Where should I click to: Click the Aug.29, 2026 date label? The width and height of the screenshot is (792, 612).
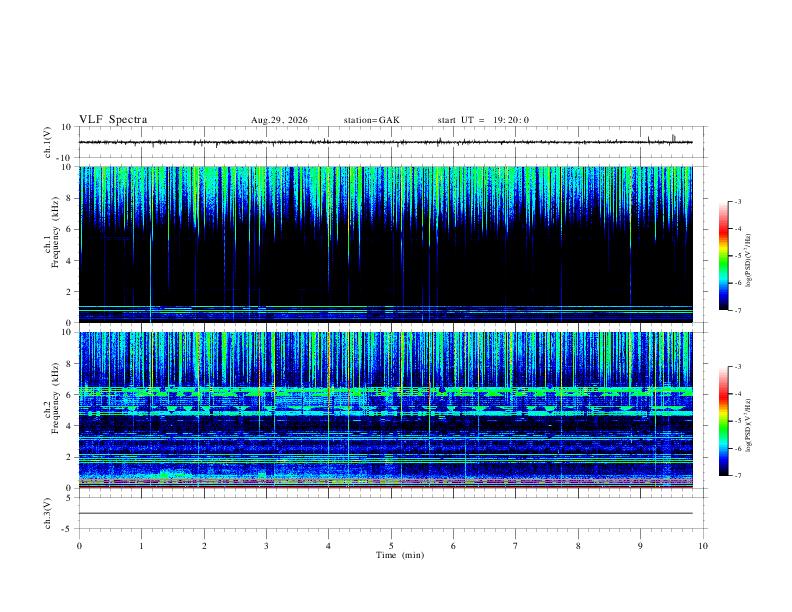(279, 120)
